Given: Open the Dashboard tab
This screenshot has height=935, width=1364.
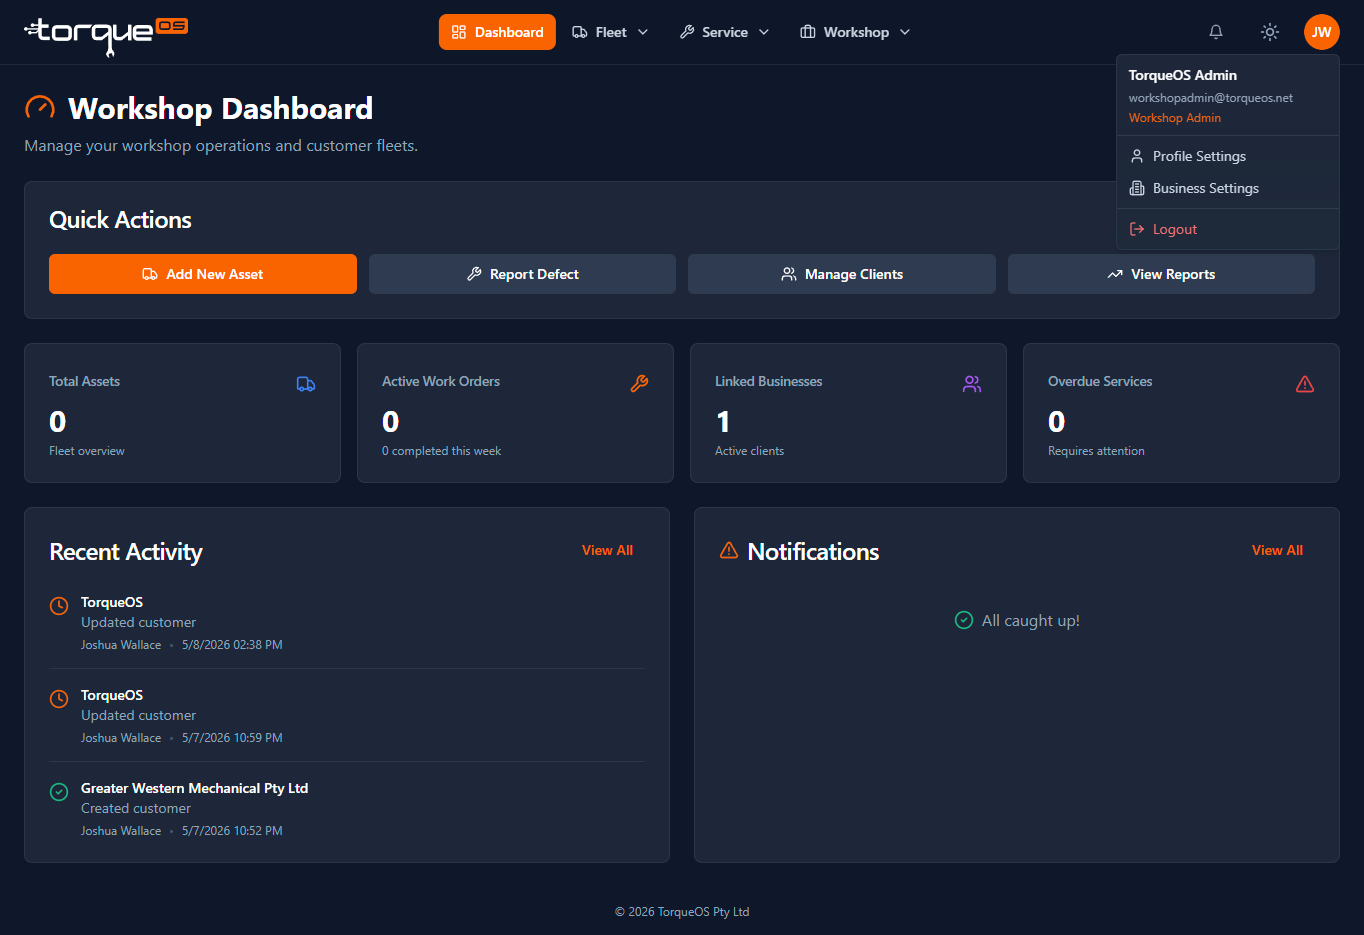Looking at the screenshot, I should (x=497, y=32).
